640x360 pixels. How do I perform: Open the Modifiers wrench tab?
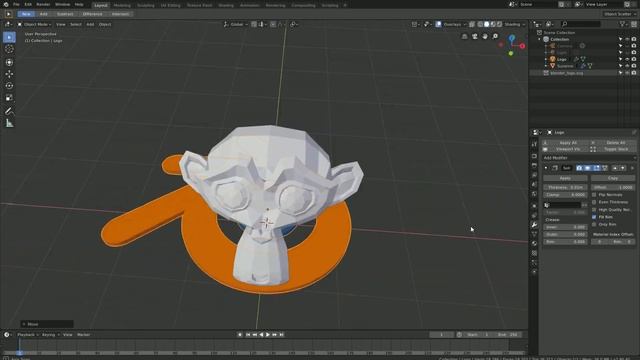coord(534,224)
